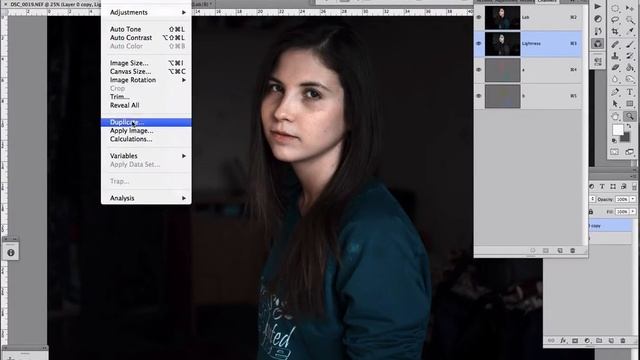Open Image Size dialog

[146, 63]
